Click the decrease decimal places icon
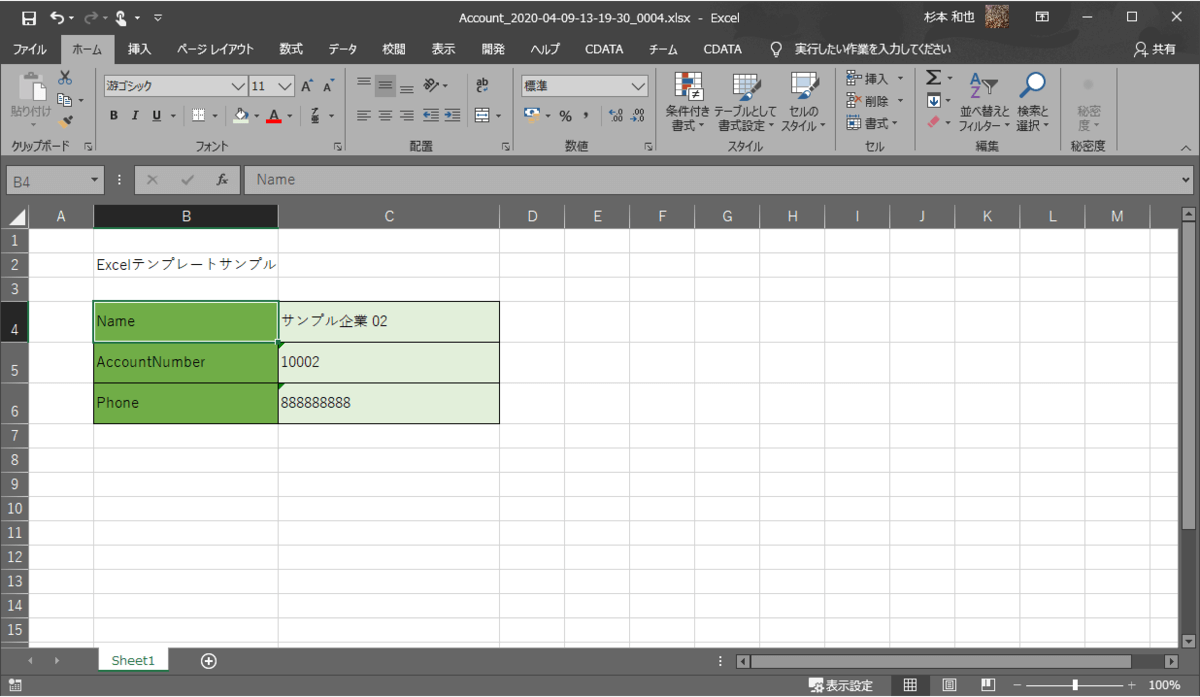This screenshot has height=697, width=1200. coord(637,116)
